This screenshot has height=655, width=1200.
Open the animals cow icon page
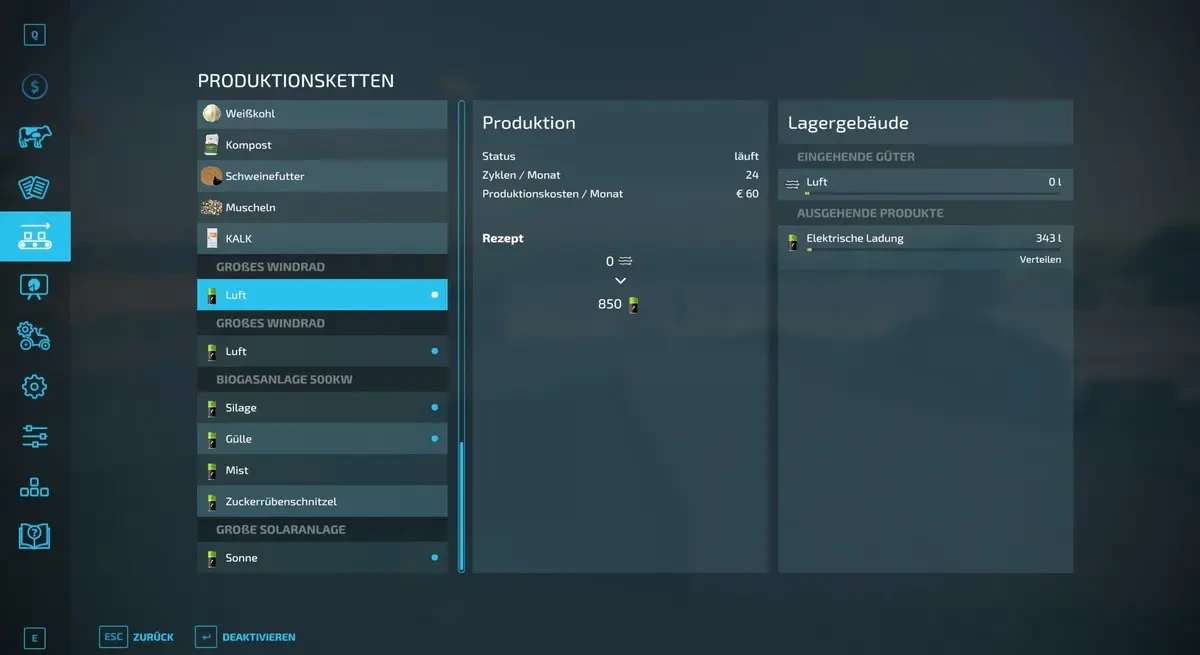tap(35, 137)
